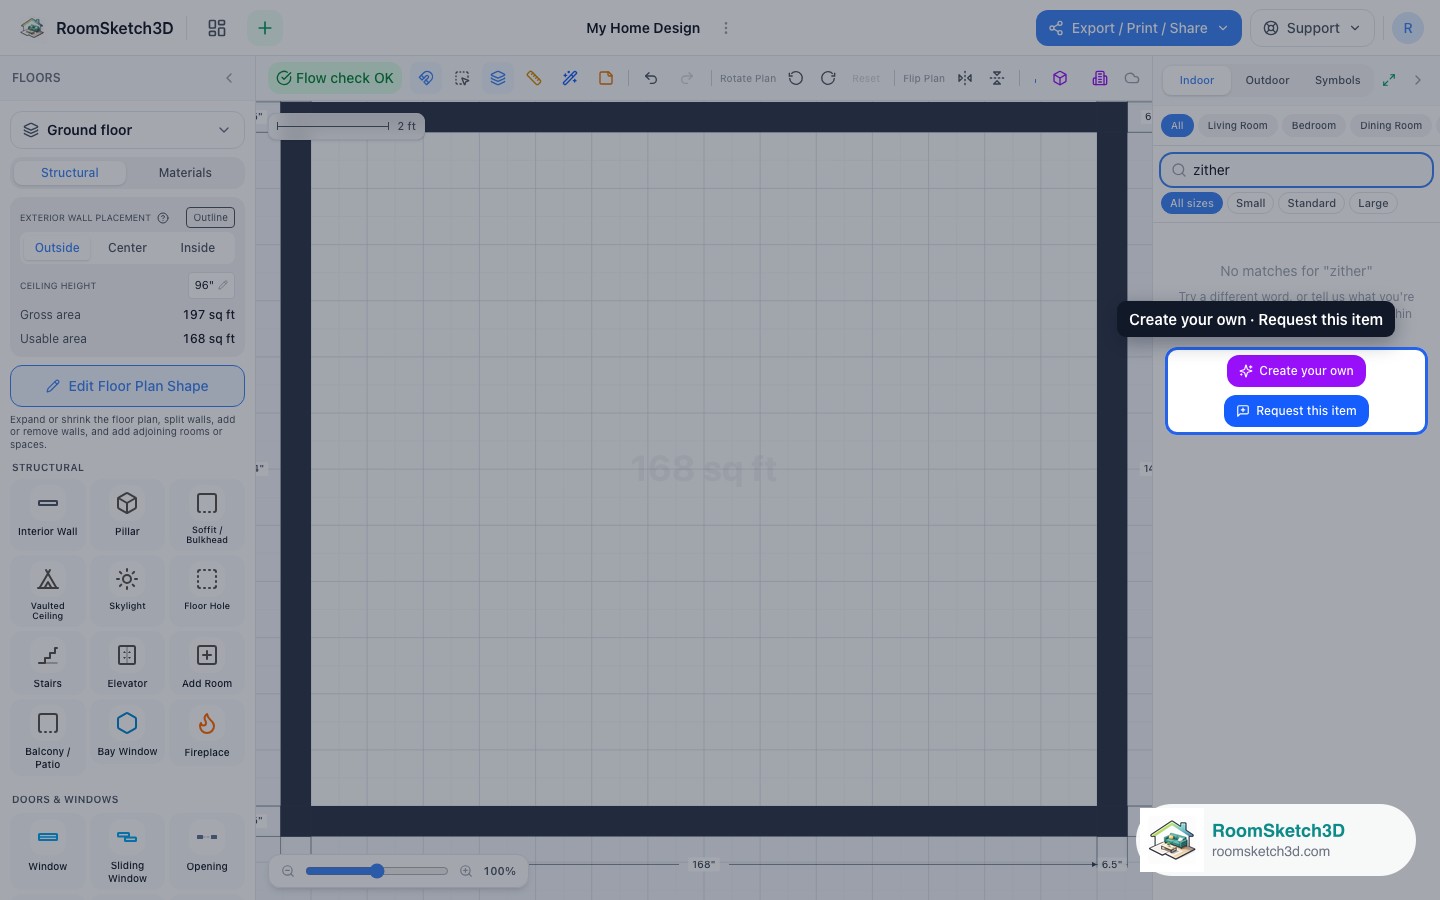
Task: Open the Ground floor dropdown
Action: (127, 130)
